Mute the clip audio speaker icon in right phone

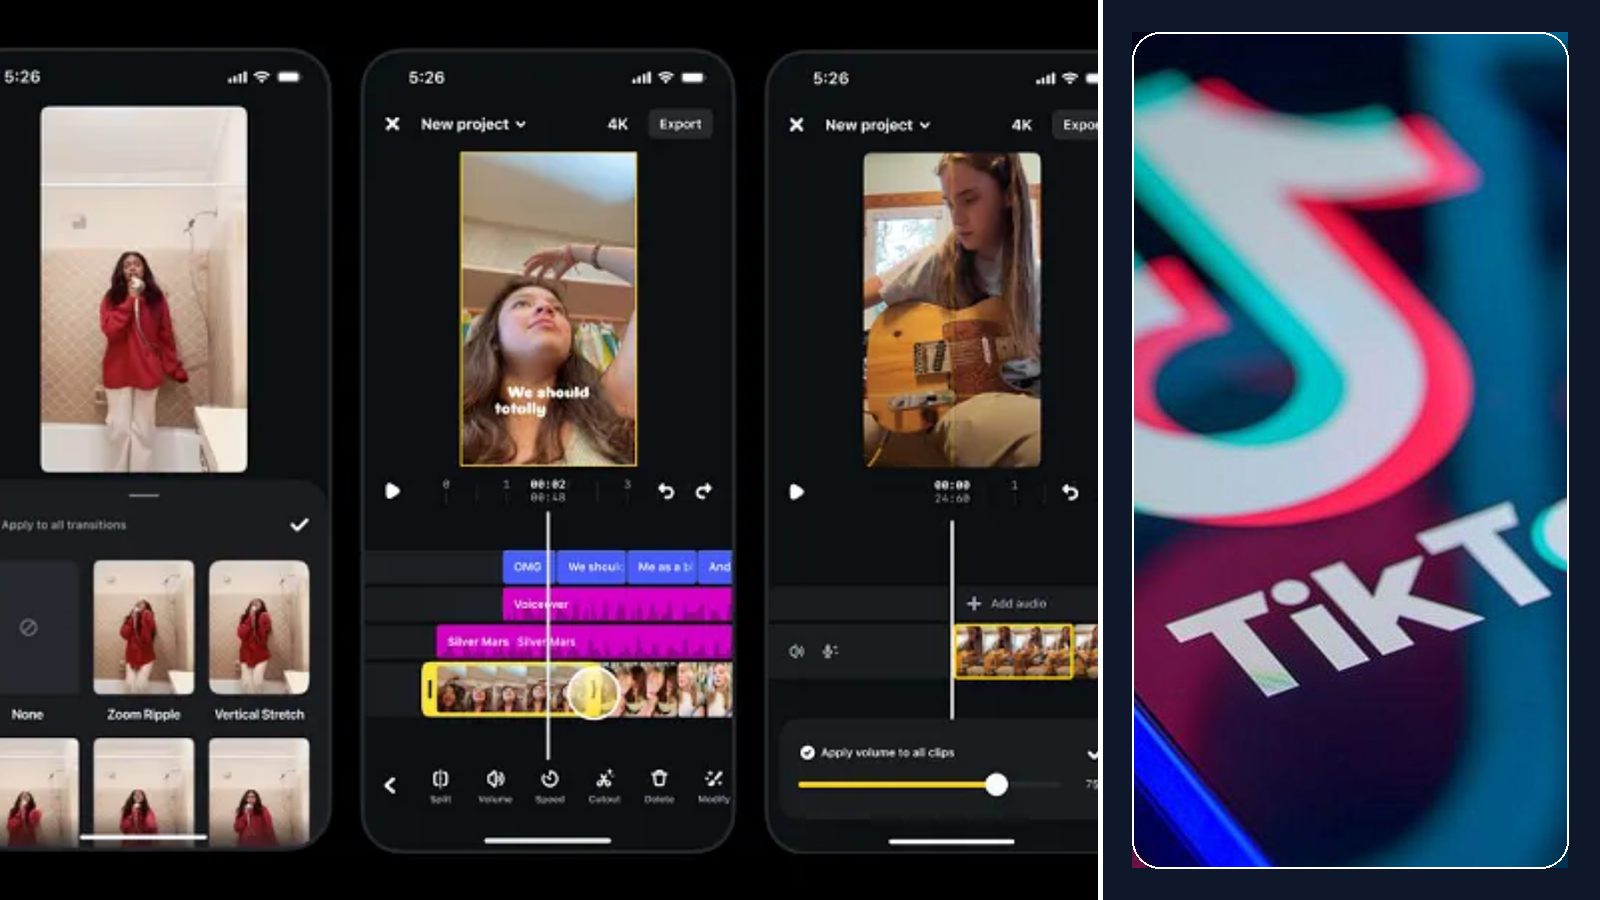[x=797, y=651]
